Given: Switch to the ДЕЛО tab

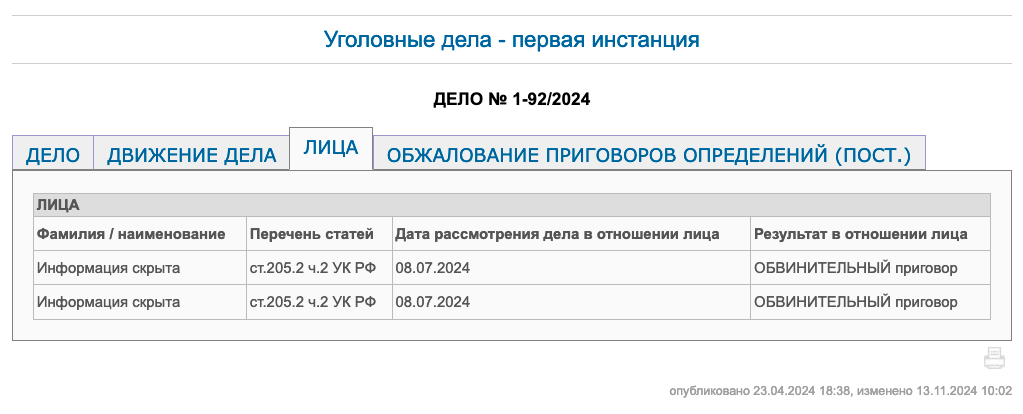Looking at the screenshot, I should coord(53,155).
